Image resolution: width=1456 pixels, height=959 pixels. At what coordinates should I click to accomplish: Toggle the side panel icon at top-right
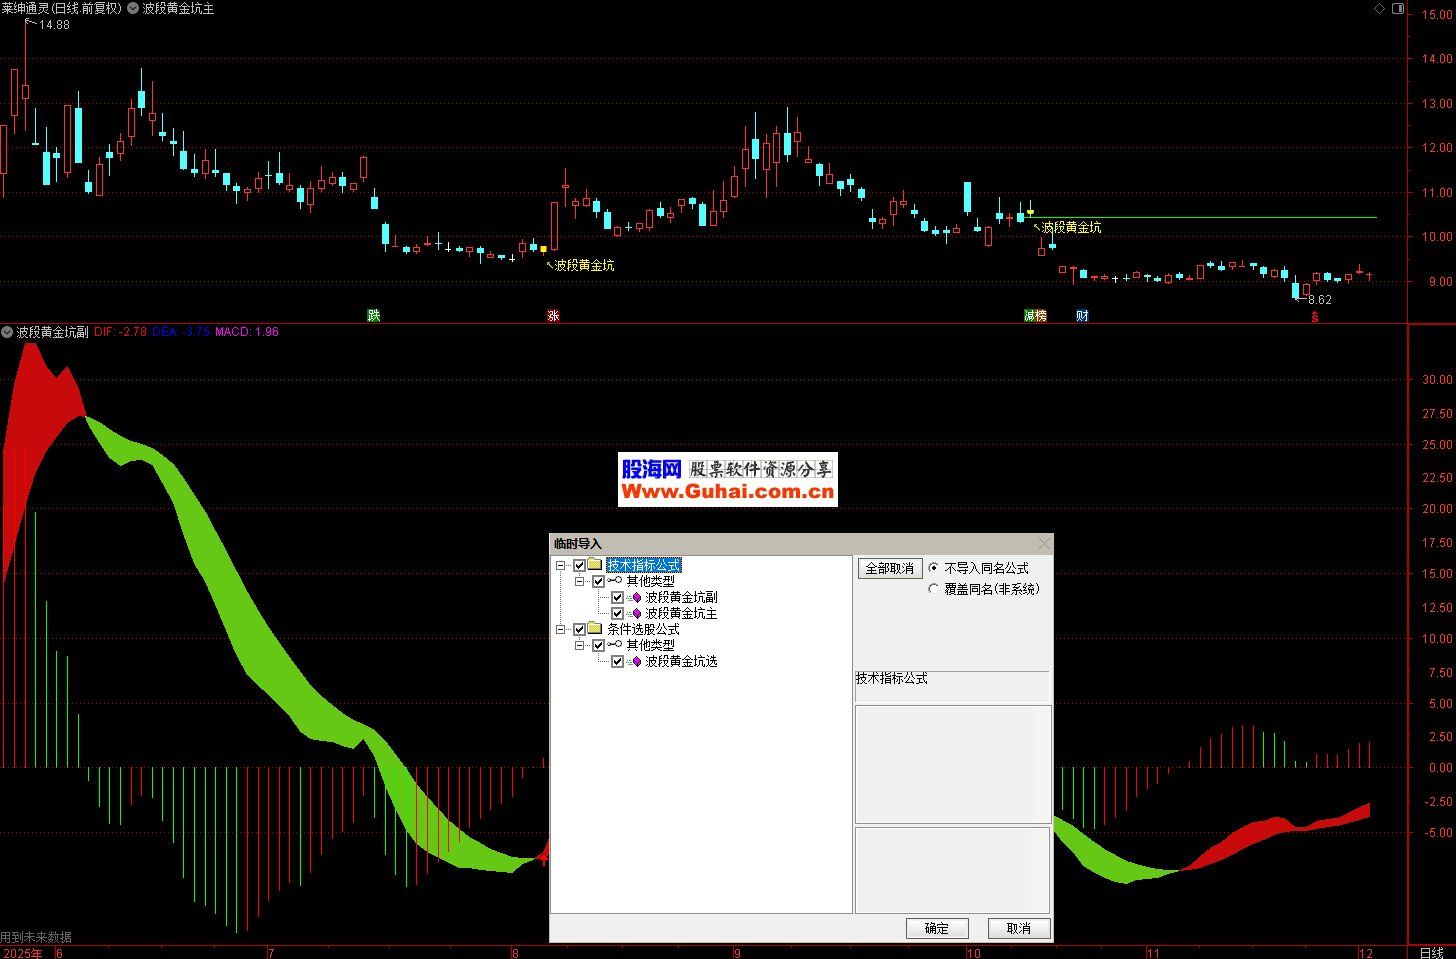(x=1398, y=8)
